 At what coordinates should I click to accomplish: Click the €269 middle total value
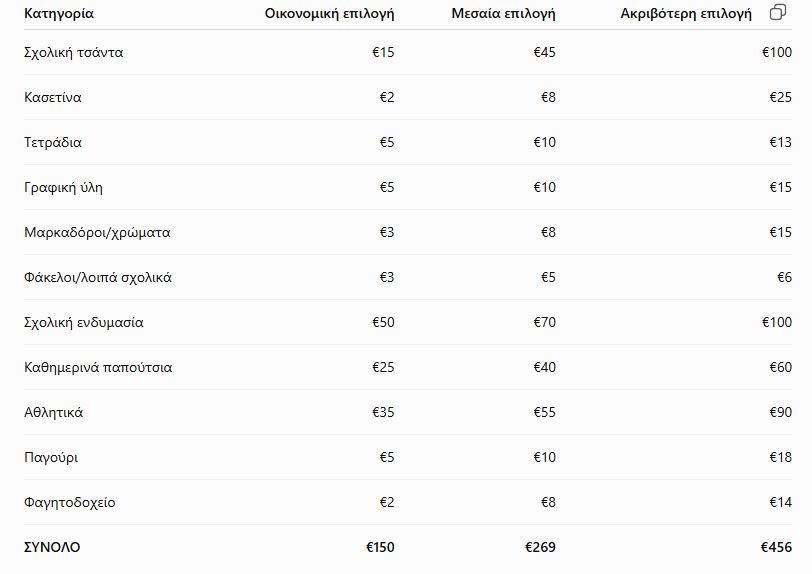tap(540, 548)
